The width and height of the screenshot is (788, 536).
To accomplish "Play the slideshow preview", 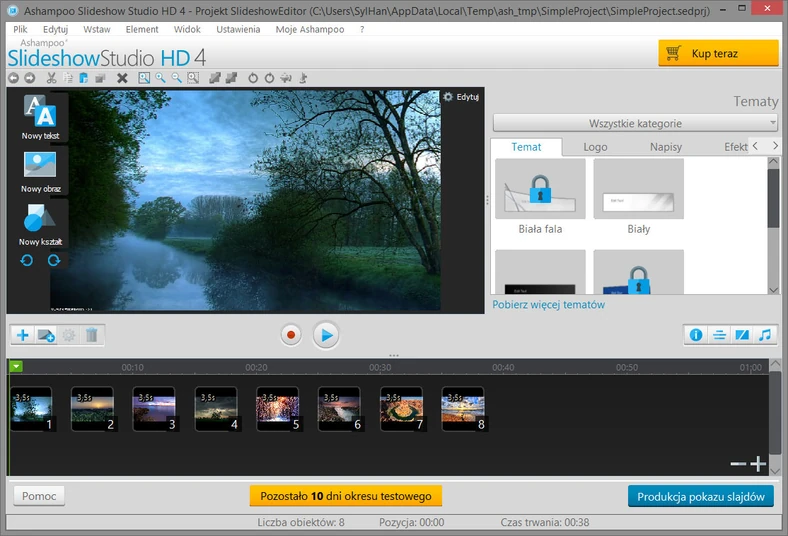I will point(325,335).
